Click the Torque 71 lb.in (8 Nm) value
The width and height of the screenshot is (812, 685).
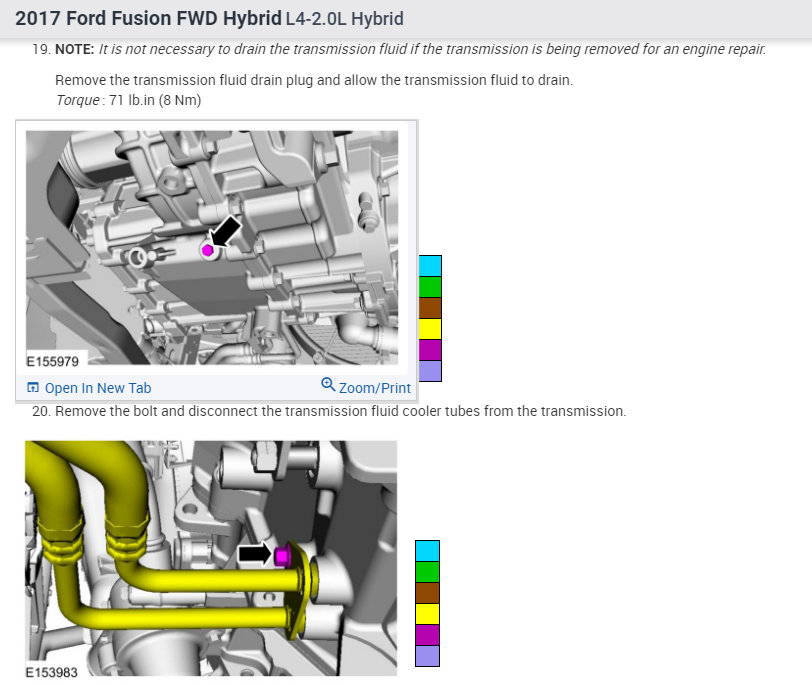click(128, 100)
